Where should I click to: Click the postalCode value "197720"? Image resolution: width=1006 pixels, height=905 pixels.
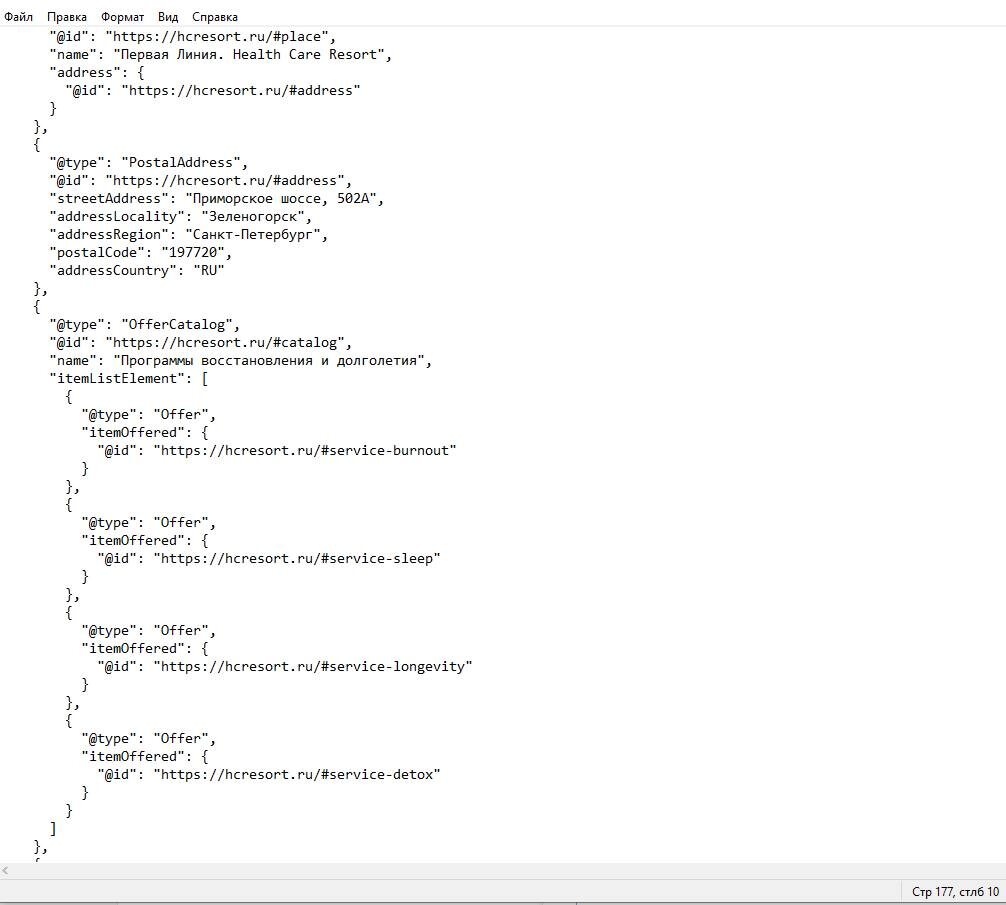click(192, 252)
